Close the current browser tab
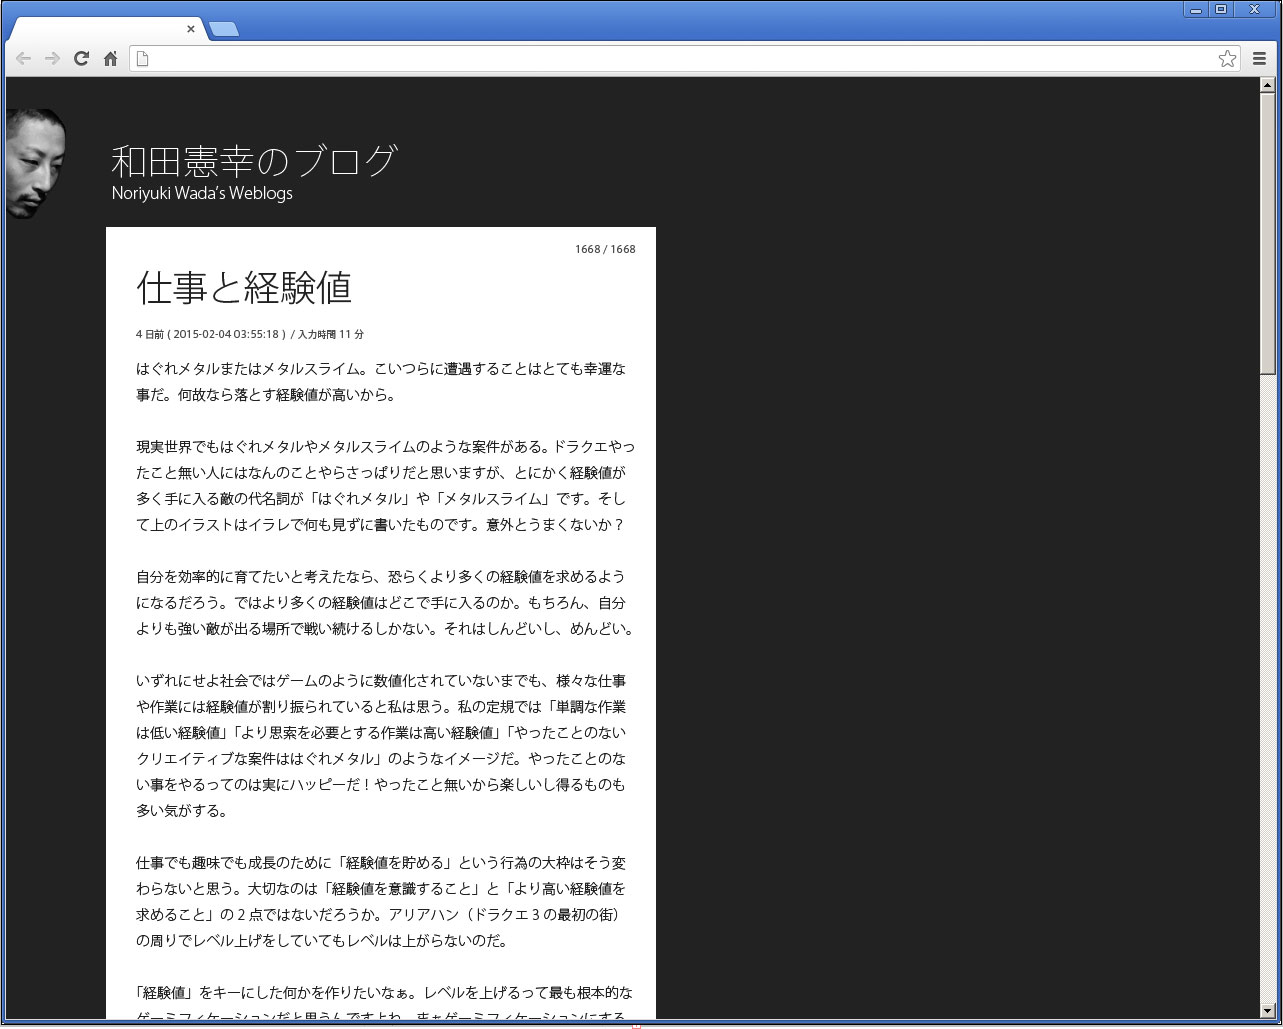 click(191, 29)
